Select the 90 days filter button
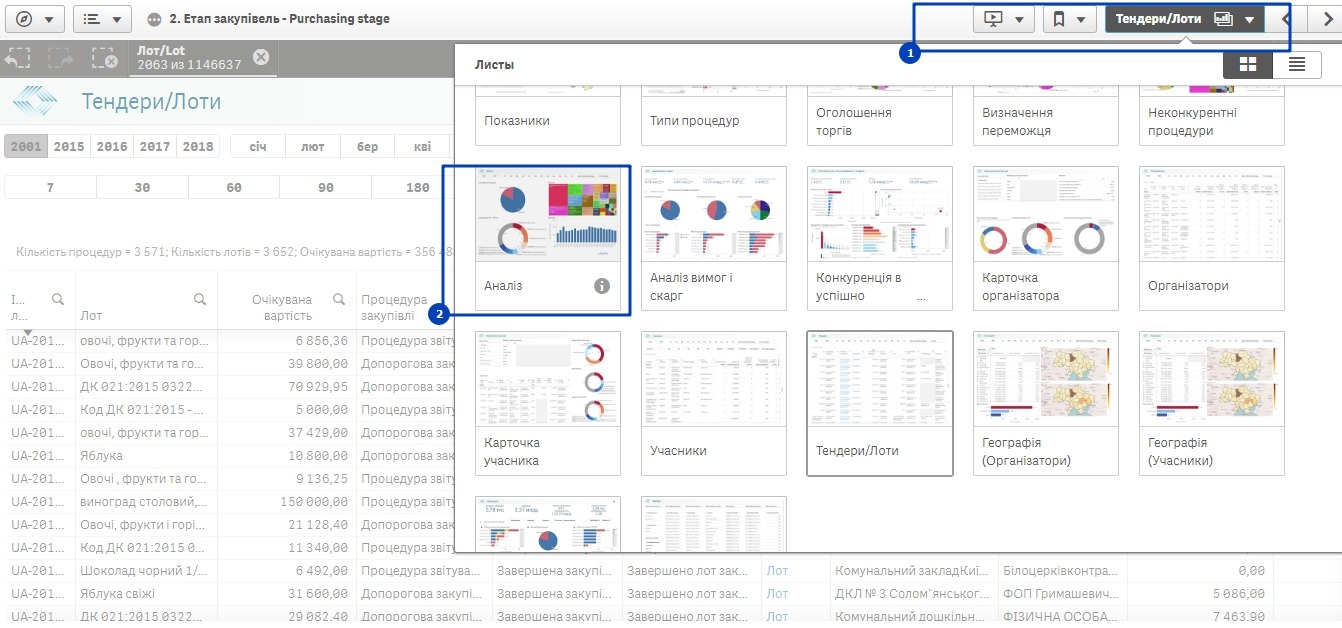This screenshot has height=628, width=1342. pos(325,187)
